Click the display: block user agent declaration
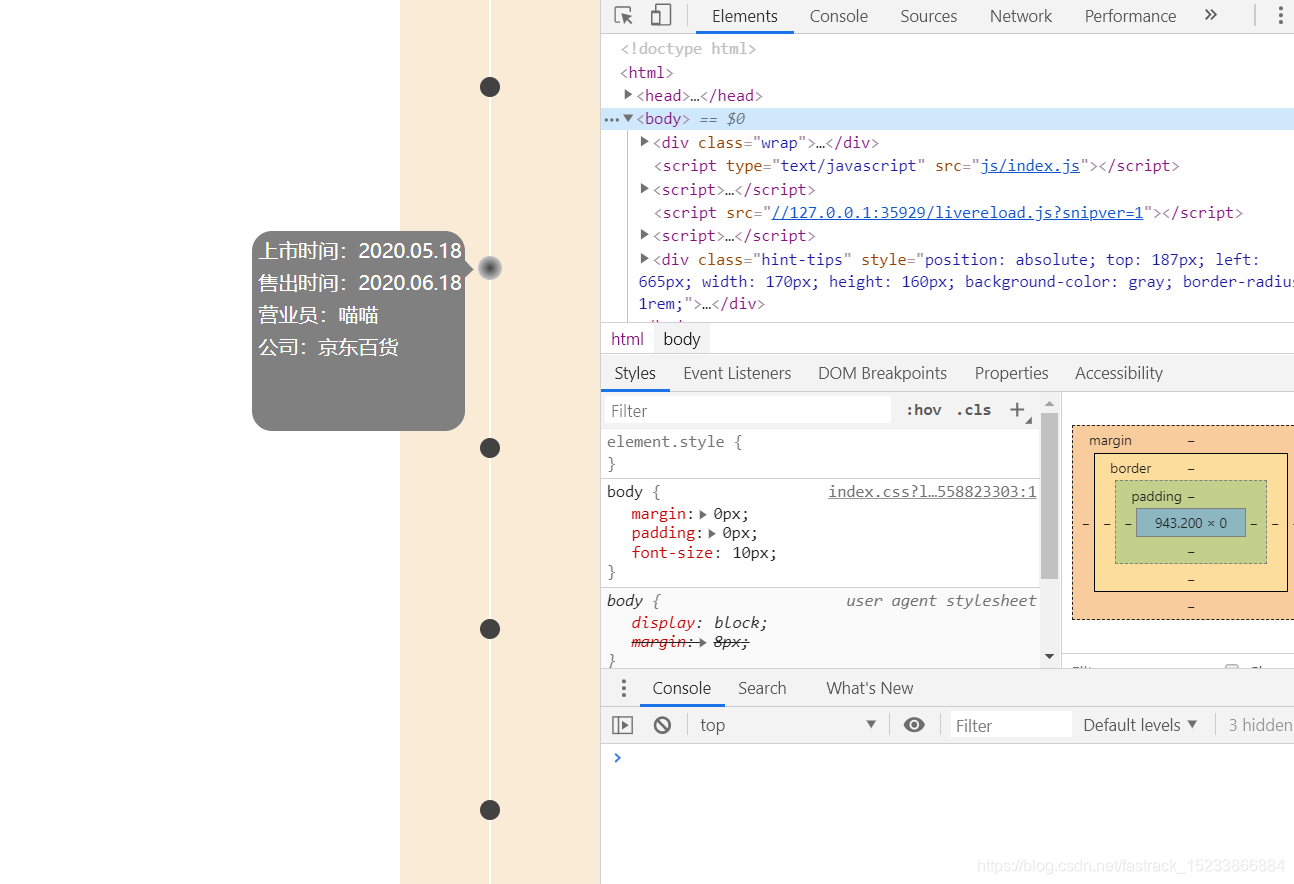 click(x=699, y=623)
